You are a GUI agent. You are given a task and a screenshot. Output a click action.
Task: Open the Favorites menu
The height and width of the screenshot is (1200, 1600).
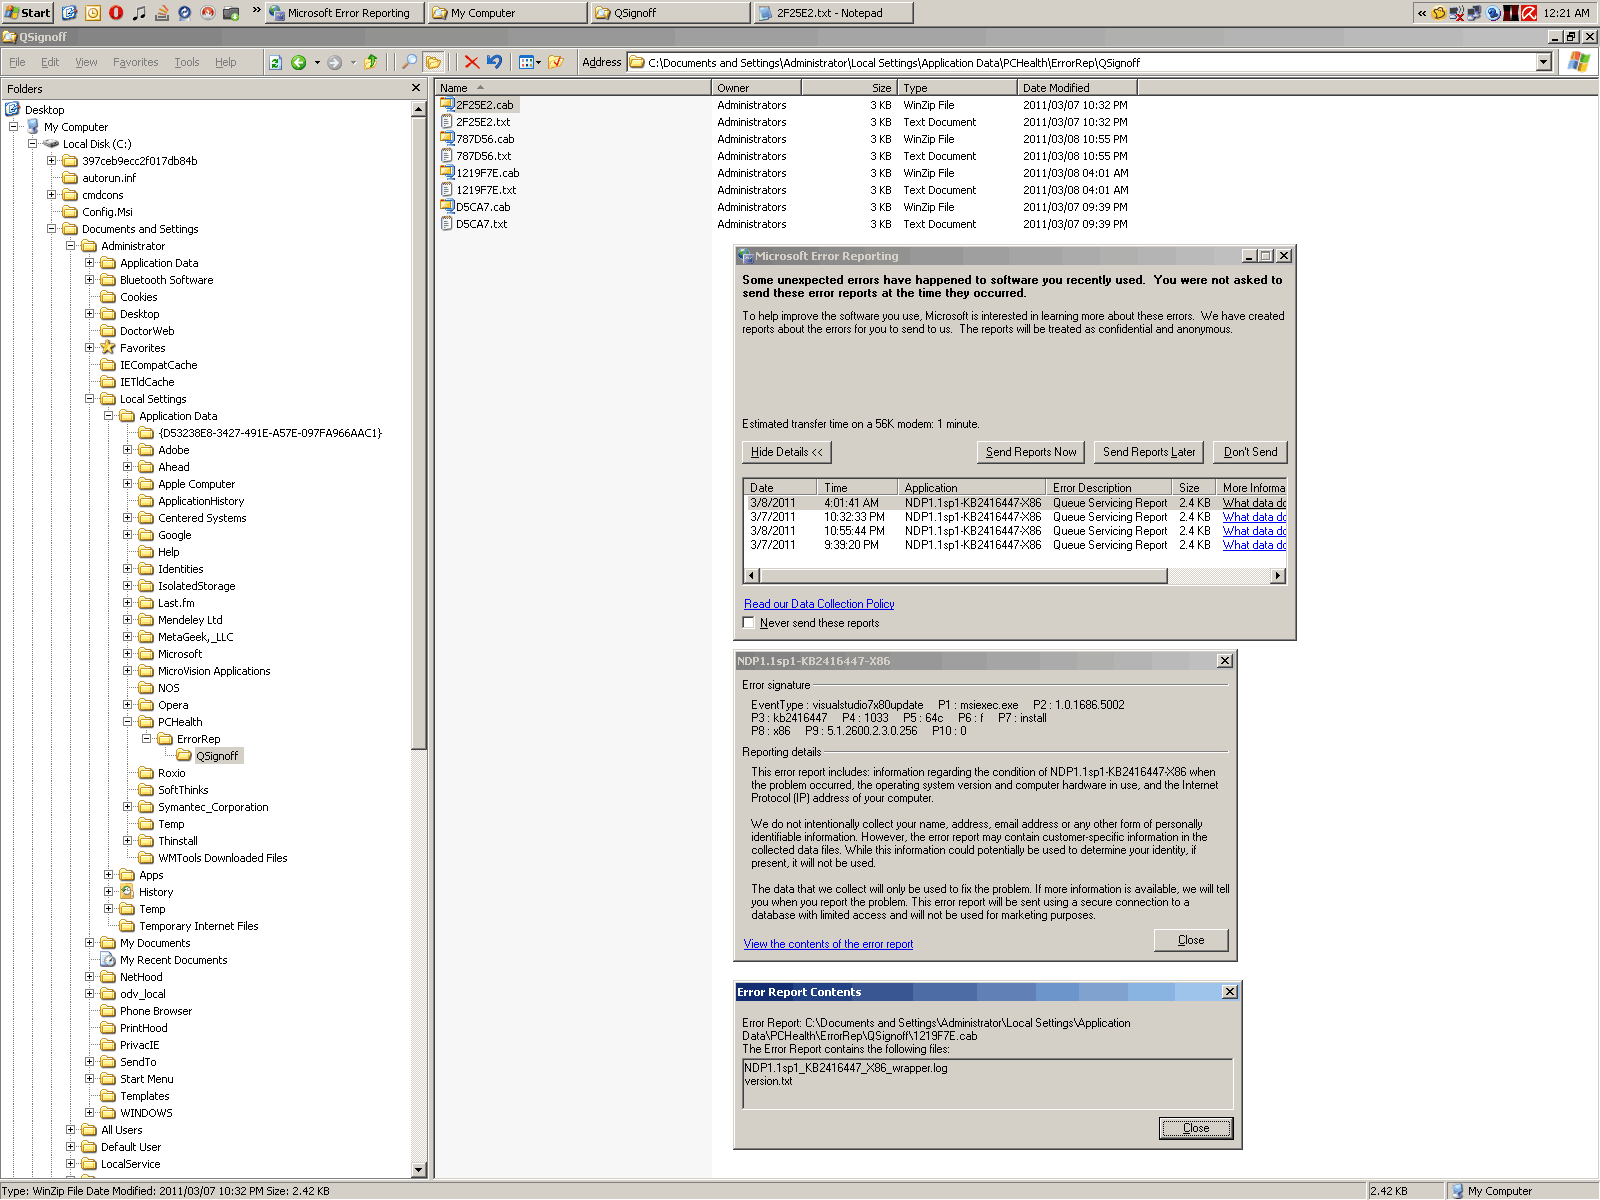click(x=135, y=62)
